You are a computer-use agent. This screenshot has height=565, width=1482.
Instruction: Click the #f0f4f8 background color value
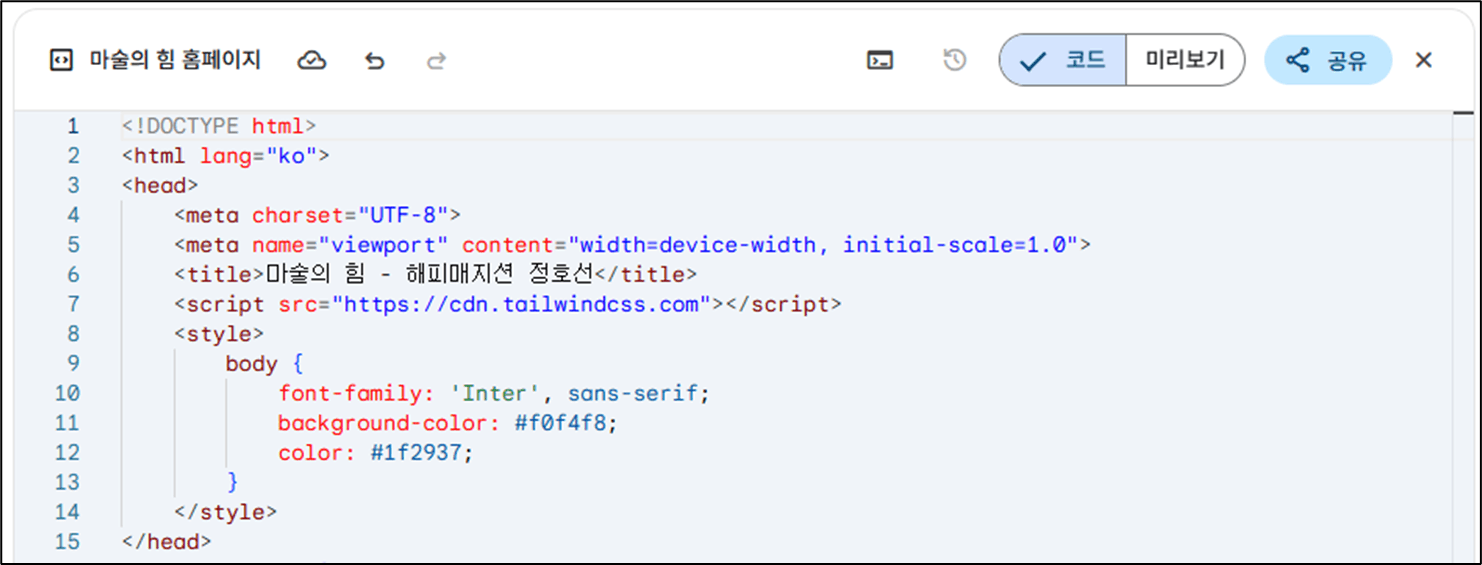pos(561,423)
